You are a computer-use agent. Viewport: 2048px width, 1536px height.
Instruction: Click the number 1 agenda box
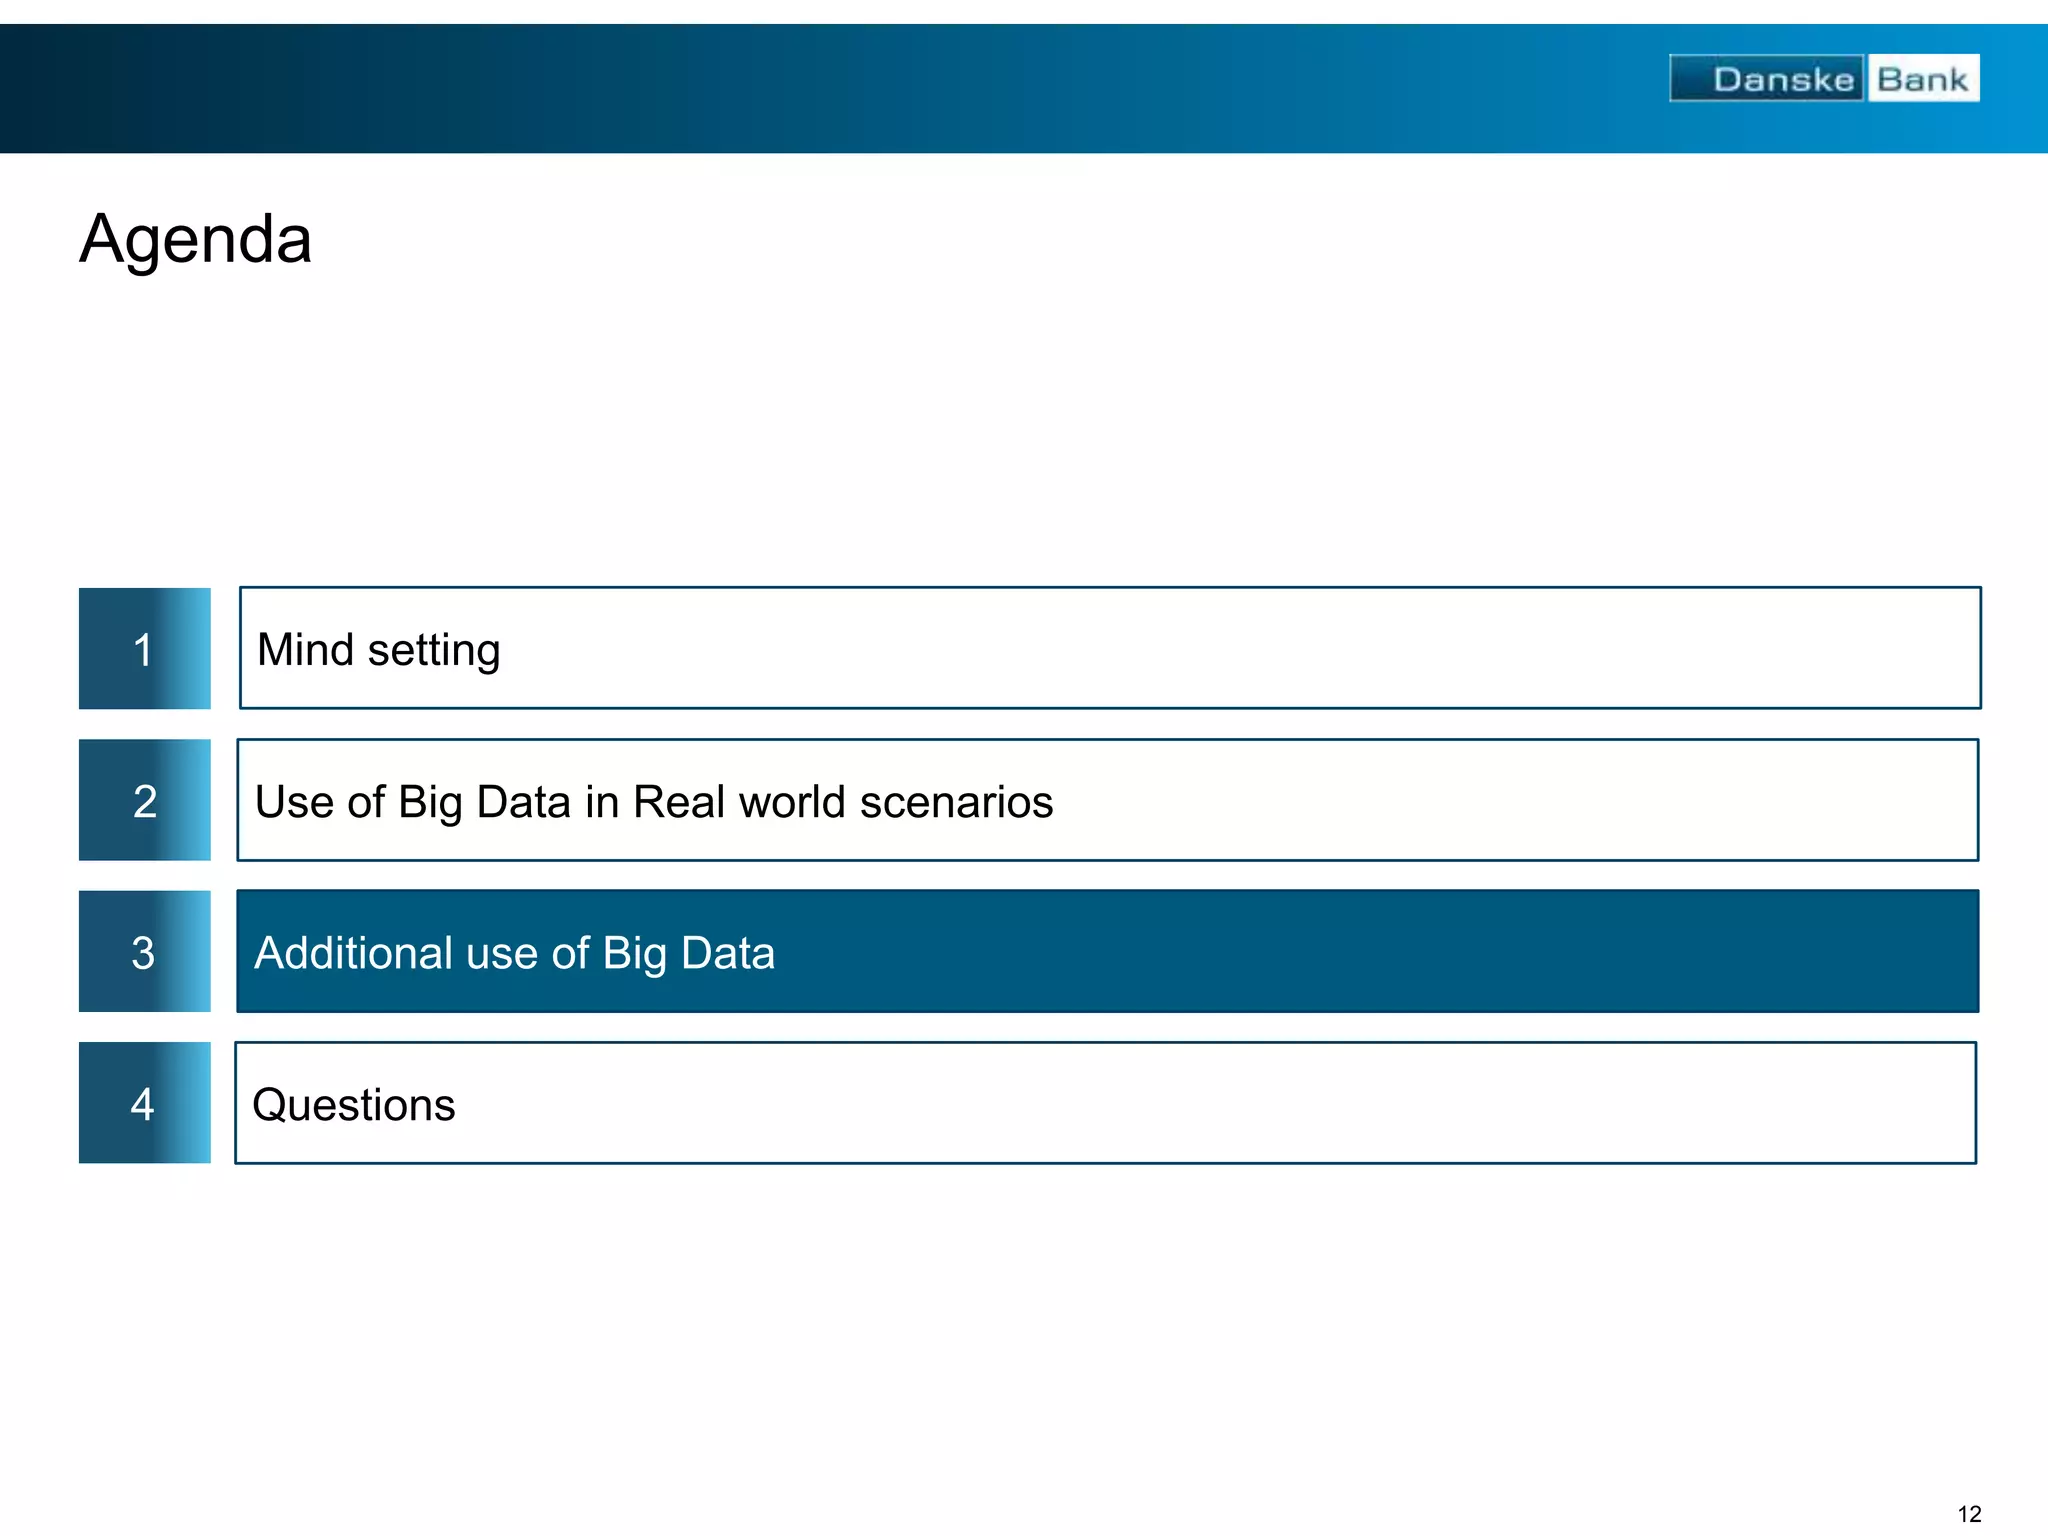(x=145, y=649)
